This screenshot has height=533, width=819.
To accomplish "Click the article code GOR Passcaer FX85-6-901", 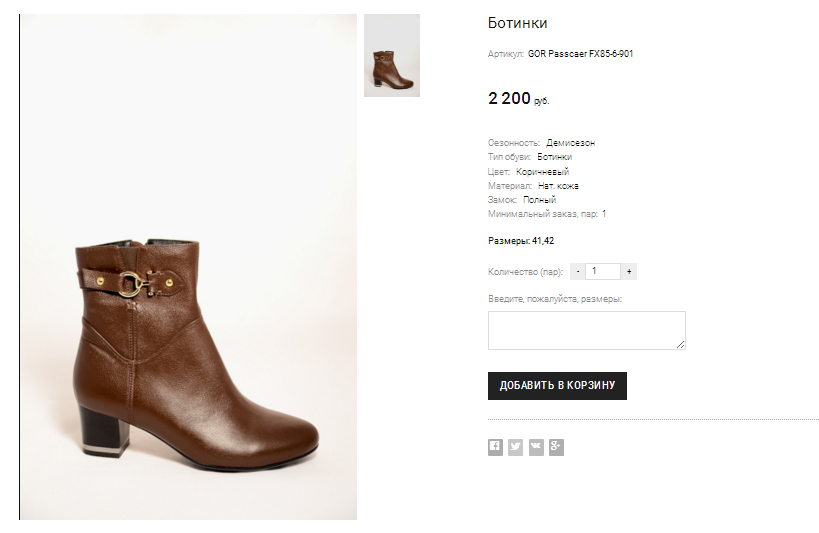I will point(580,54).
